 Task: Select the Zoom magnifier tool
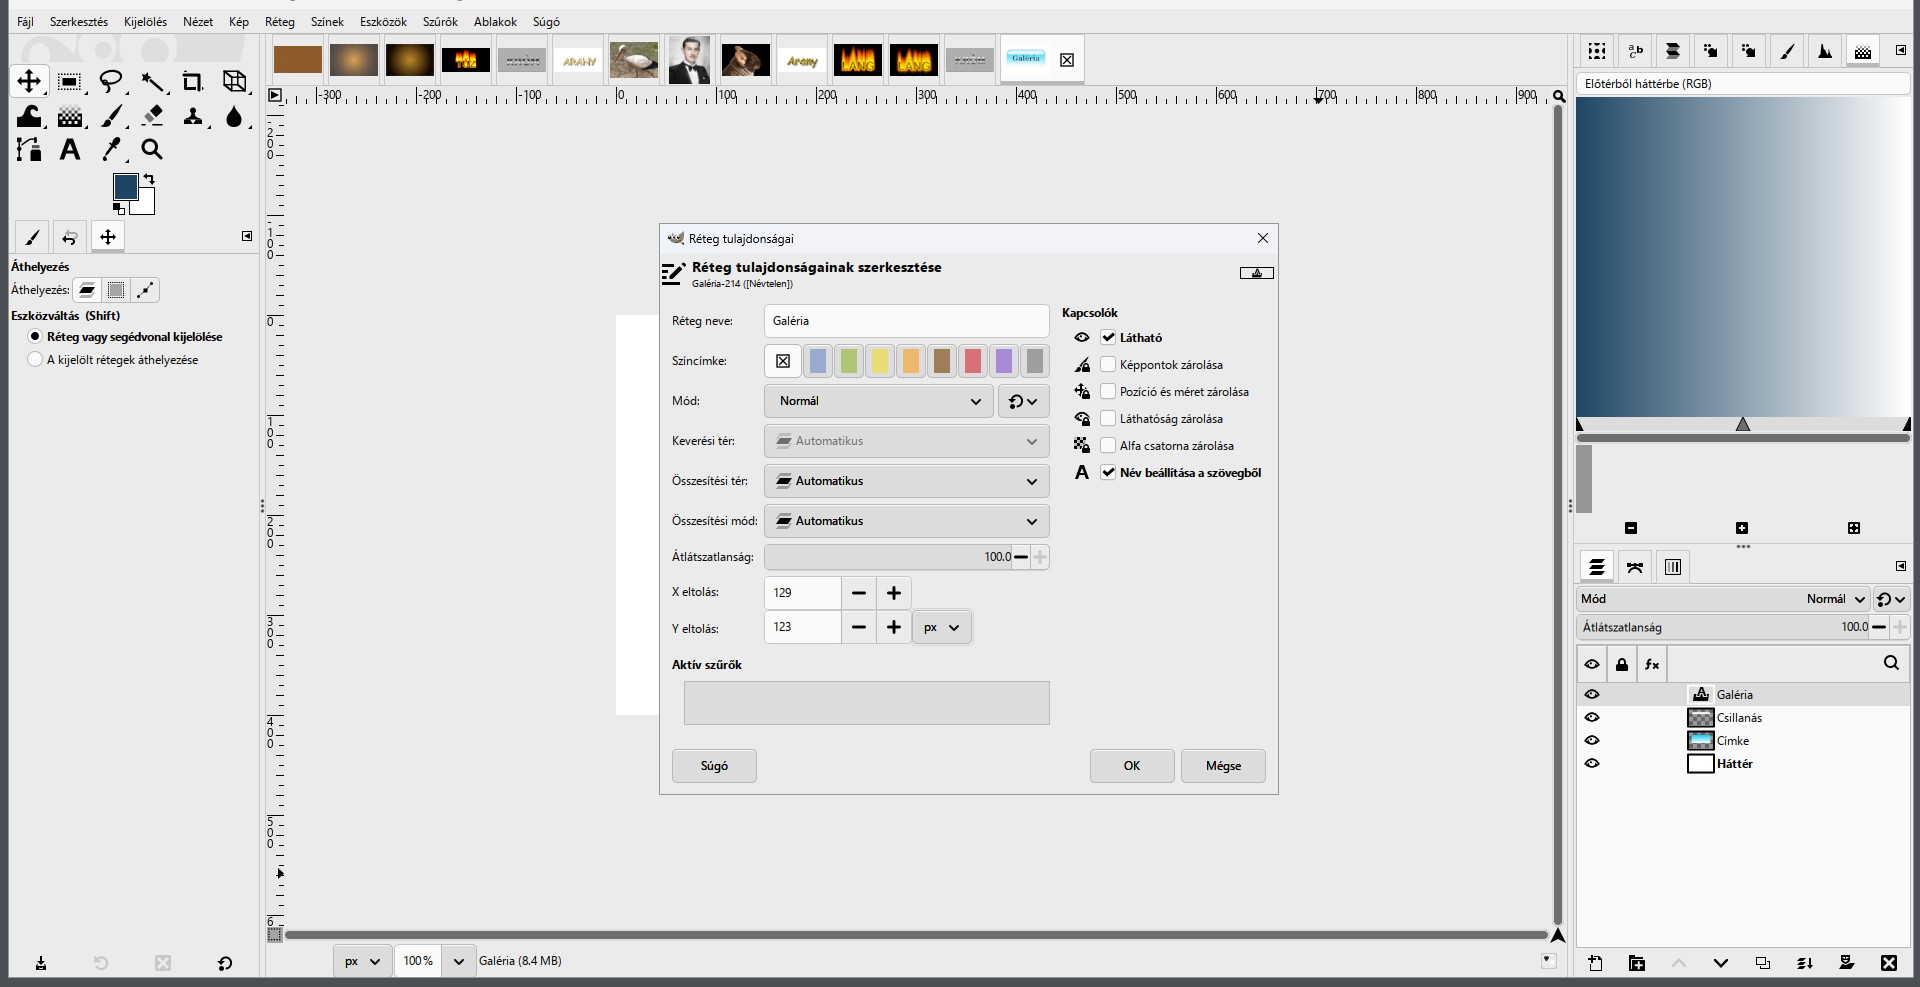point(152,150)
